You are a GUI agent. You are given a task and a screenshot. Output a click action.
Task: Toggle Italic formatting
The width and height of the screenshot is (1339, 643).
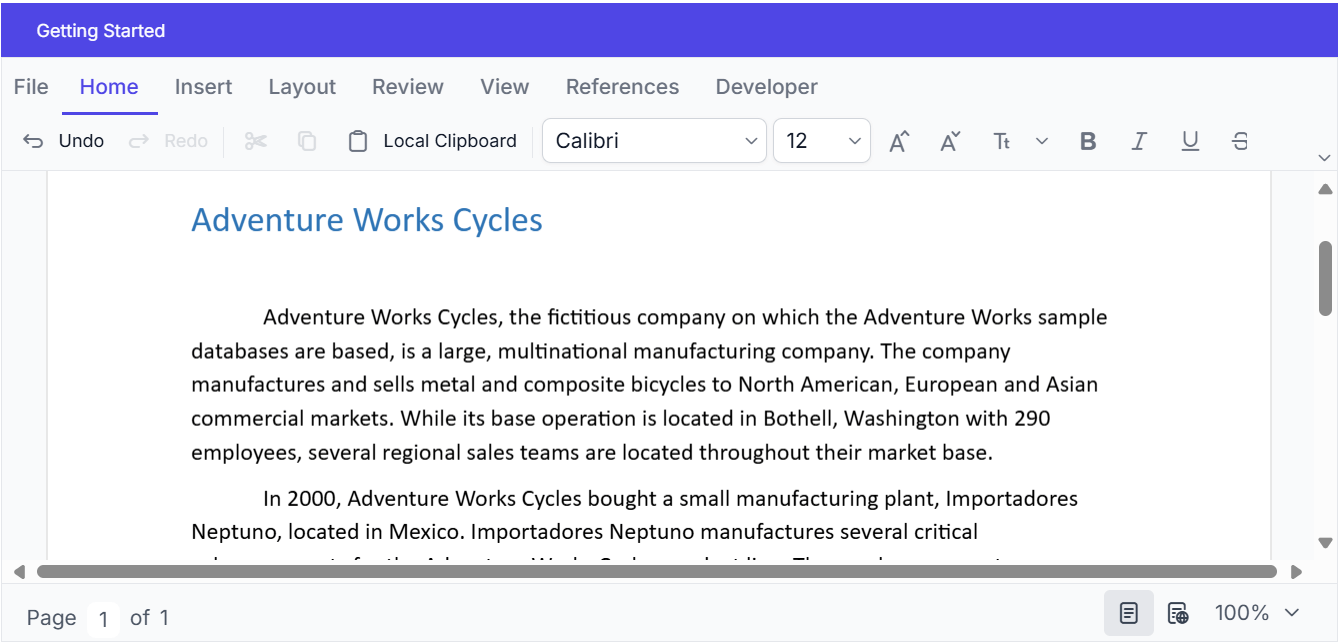(1138, 141)
